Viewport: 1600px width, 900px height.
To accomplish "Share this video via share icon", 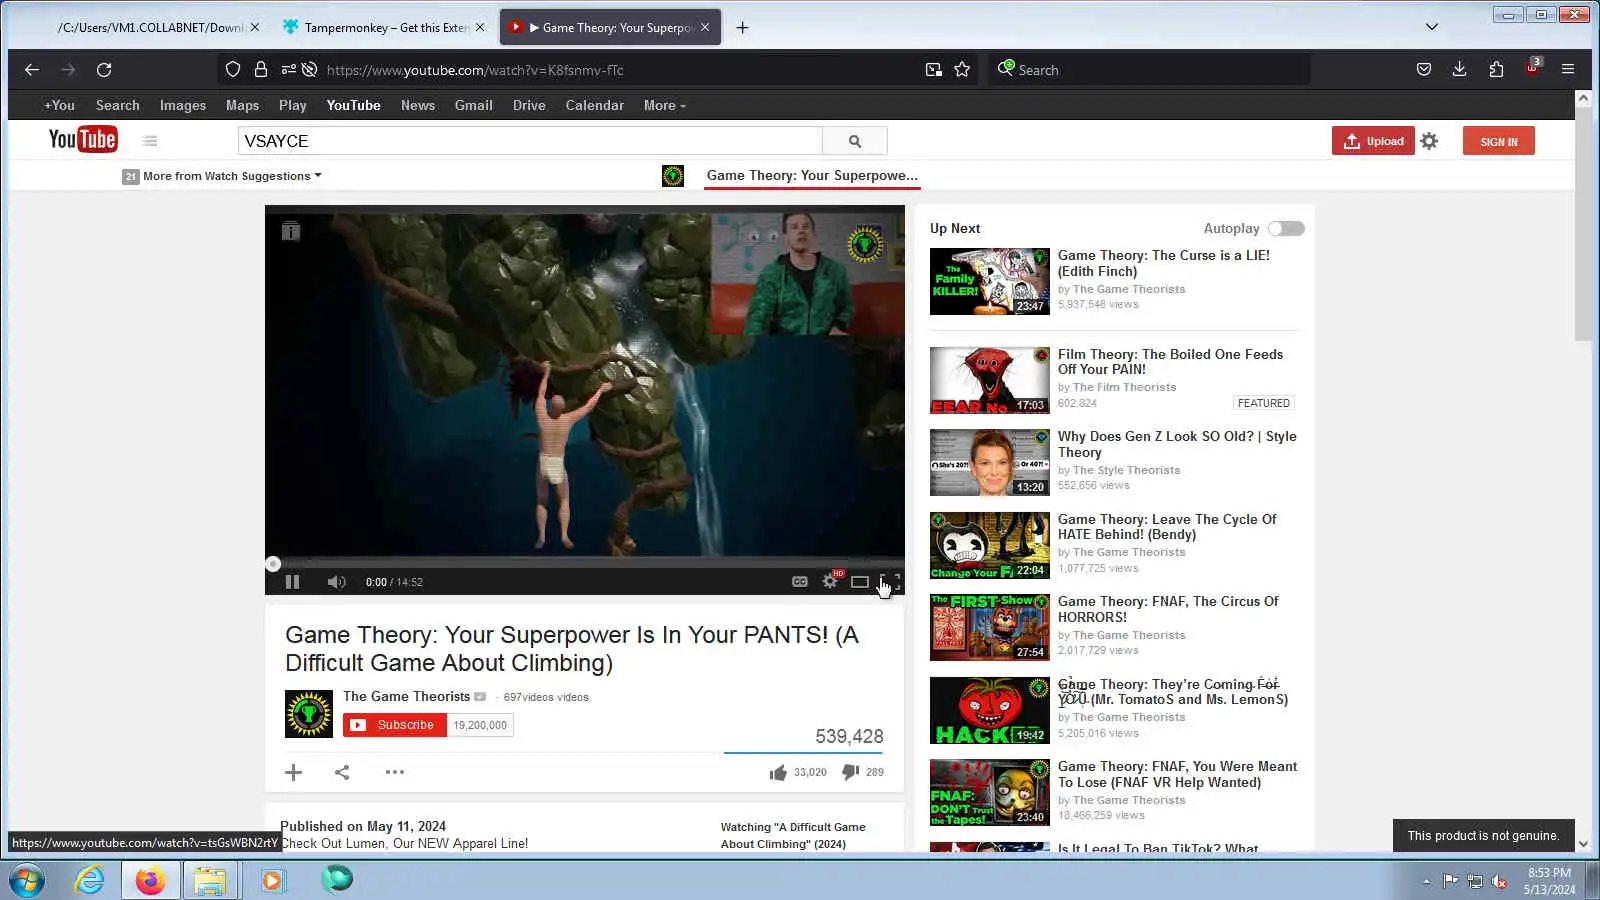I will coord(342,772).
